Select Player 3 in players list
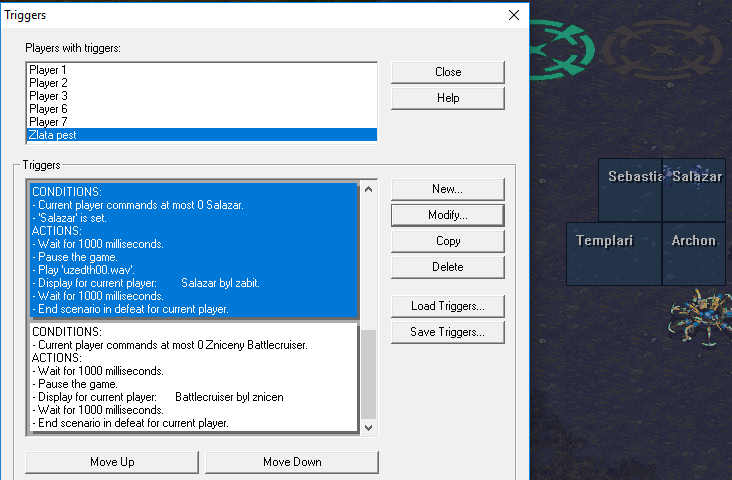 (x=202, y=96)
